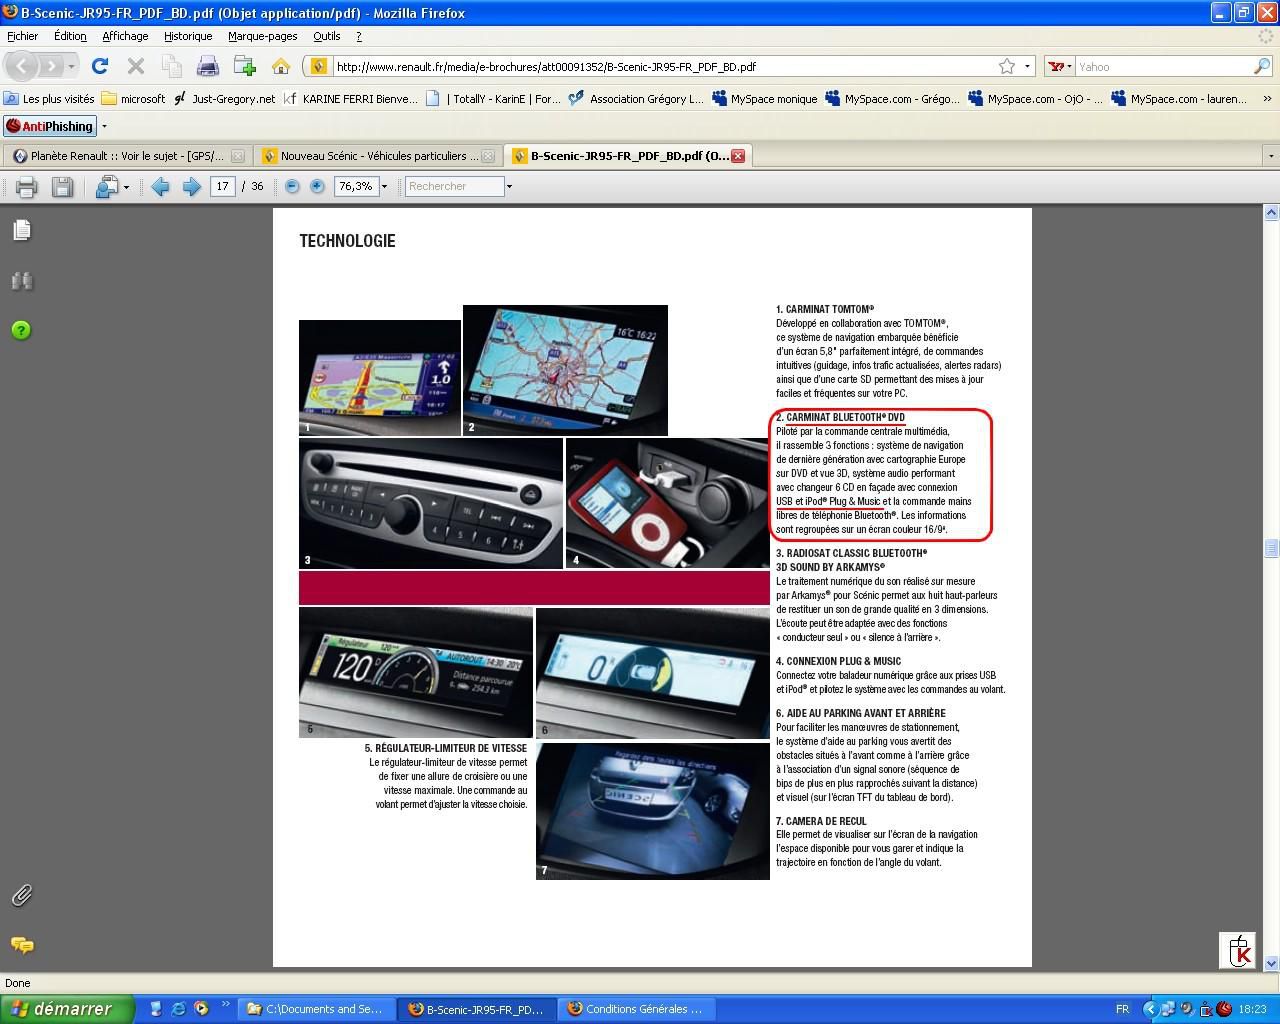
Task: Show desktop from quick launch
Action: tap(156, 1009)
